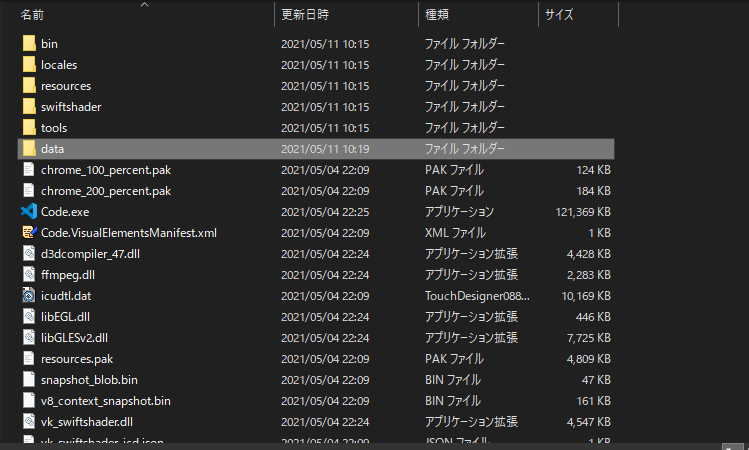Click the 121,369 KB size of Code.exe
The image size is (749, 450).
(x=583, y=212)
